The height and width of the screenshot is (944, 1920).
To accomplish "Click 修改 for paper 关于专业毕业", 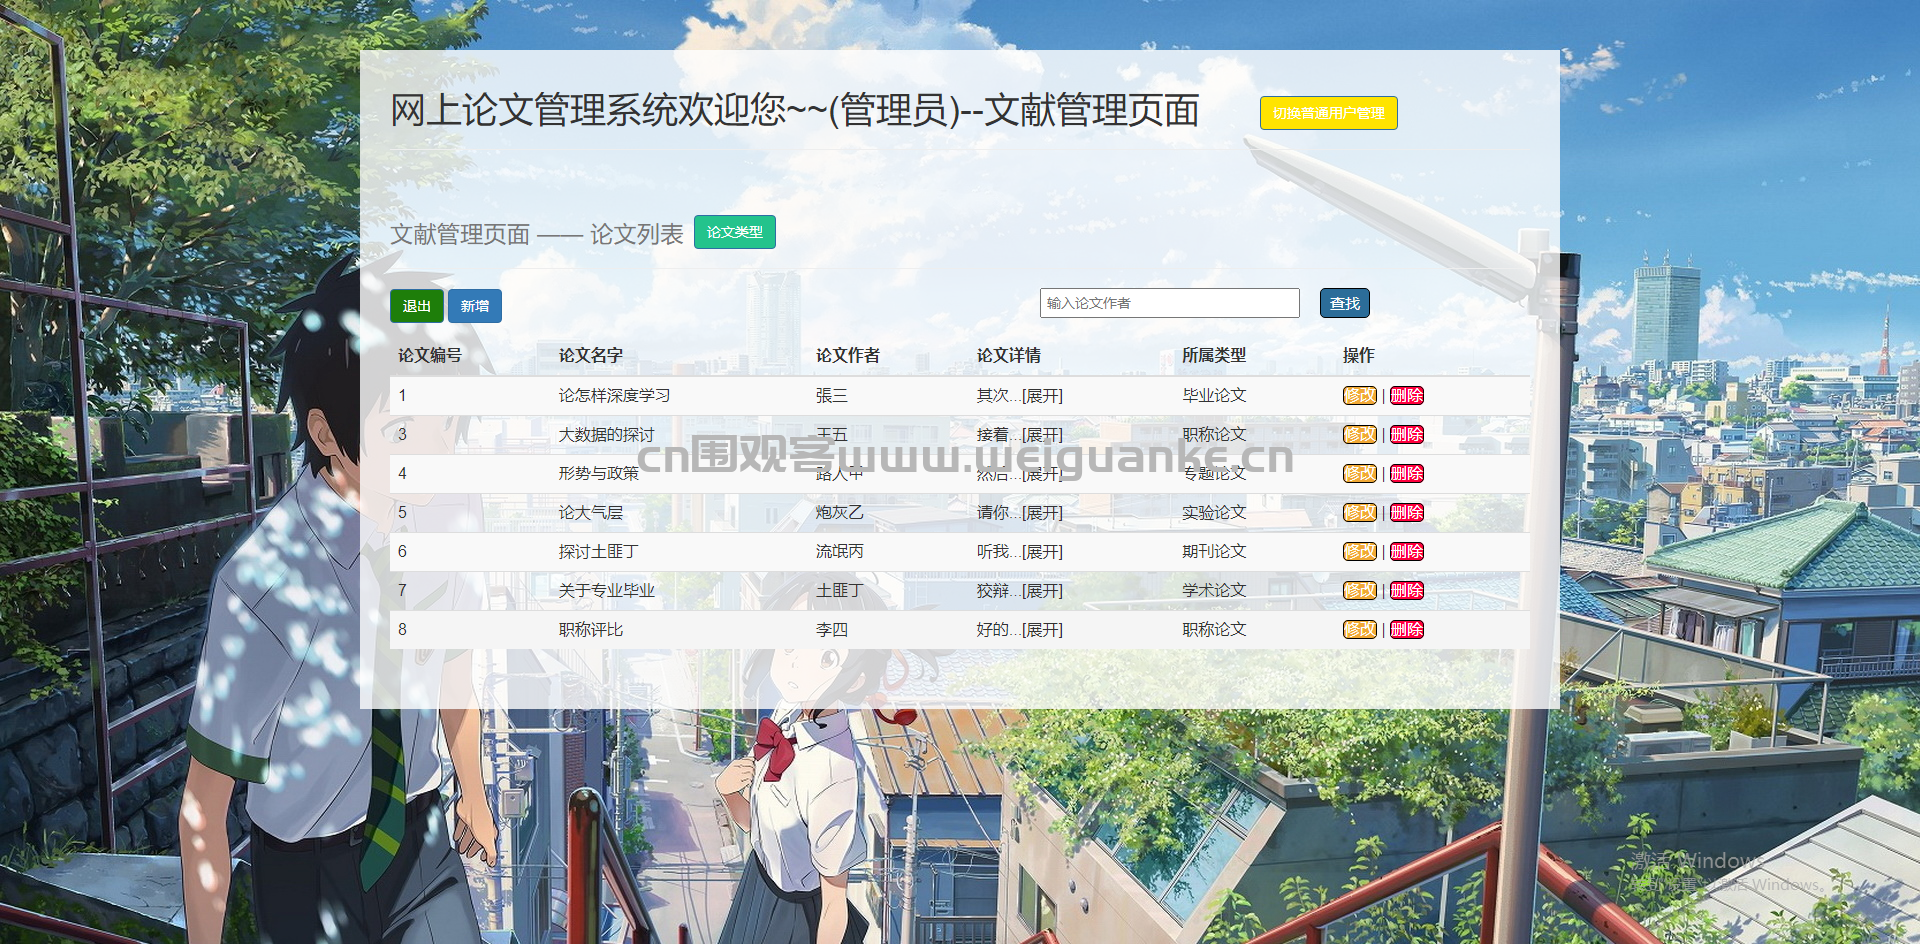I will point(1360,590).
